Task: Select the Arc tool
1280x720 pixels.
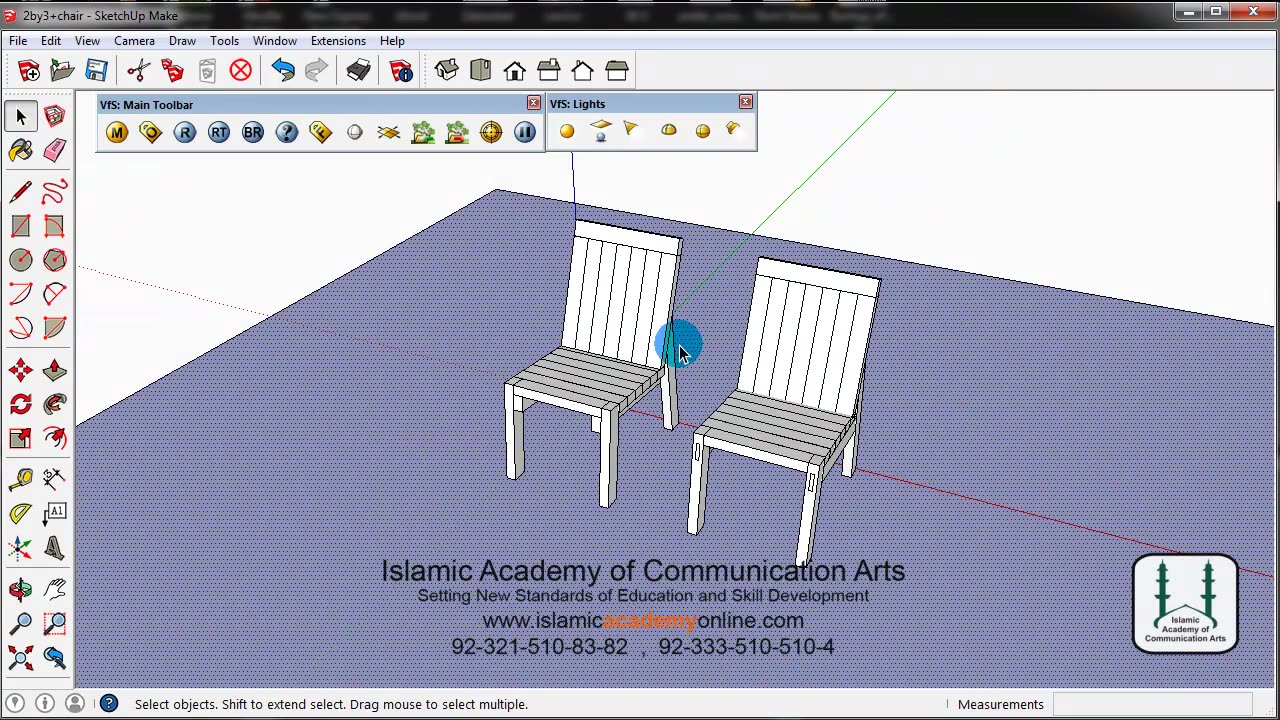Action: click(21, 294)
